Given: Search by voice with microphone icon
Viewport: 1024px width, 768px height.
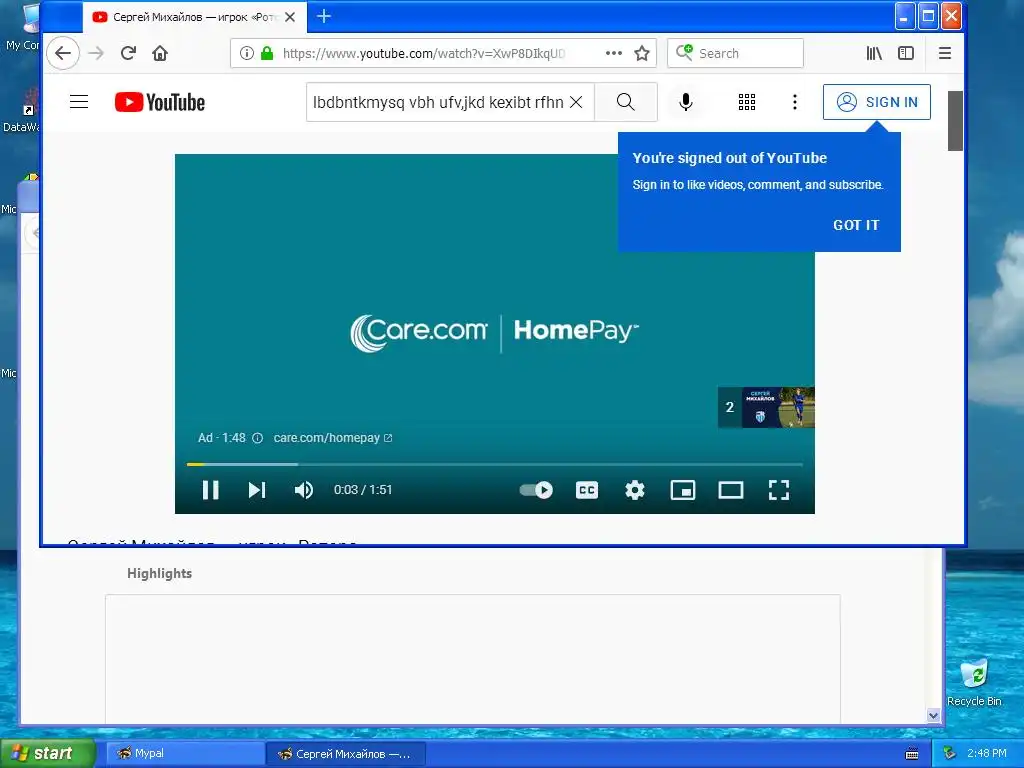Looking at the screenshot, I should click(x=686, y=103).
